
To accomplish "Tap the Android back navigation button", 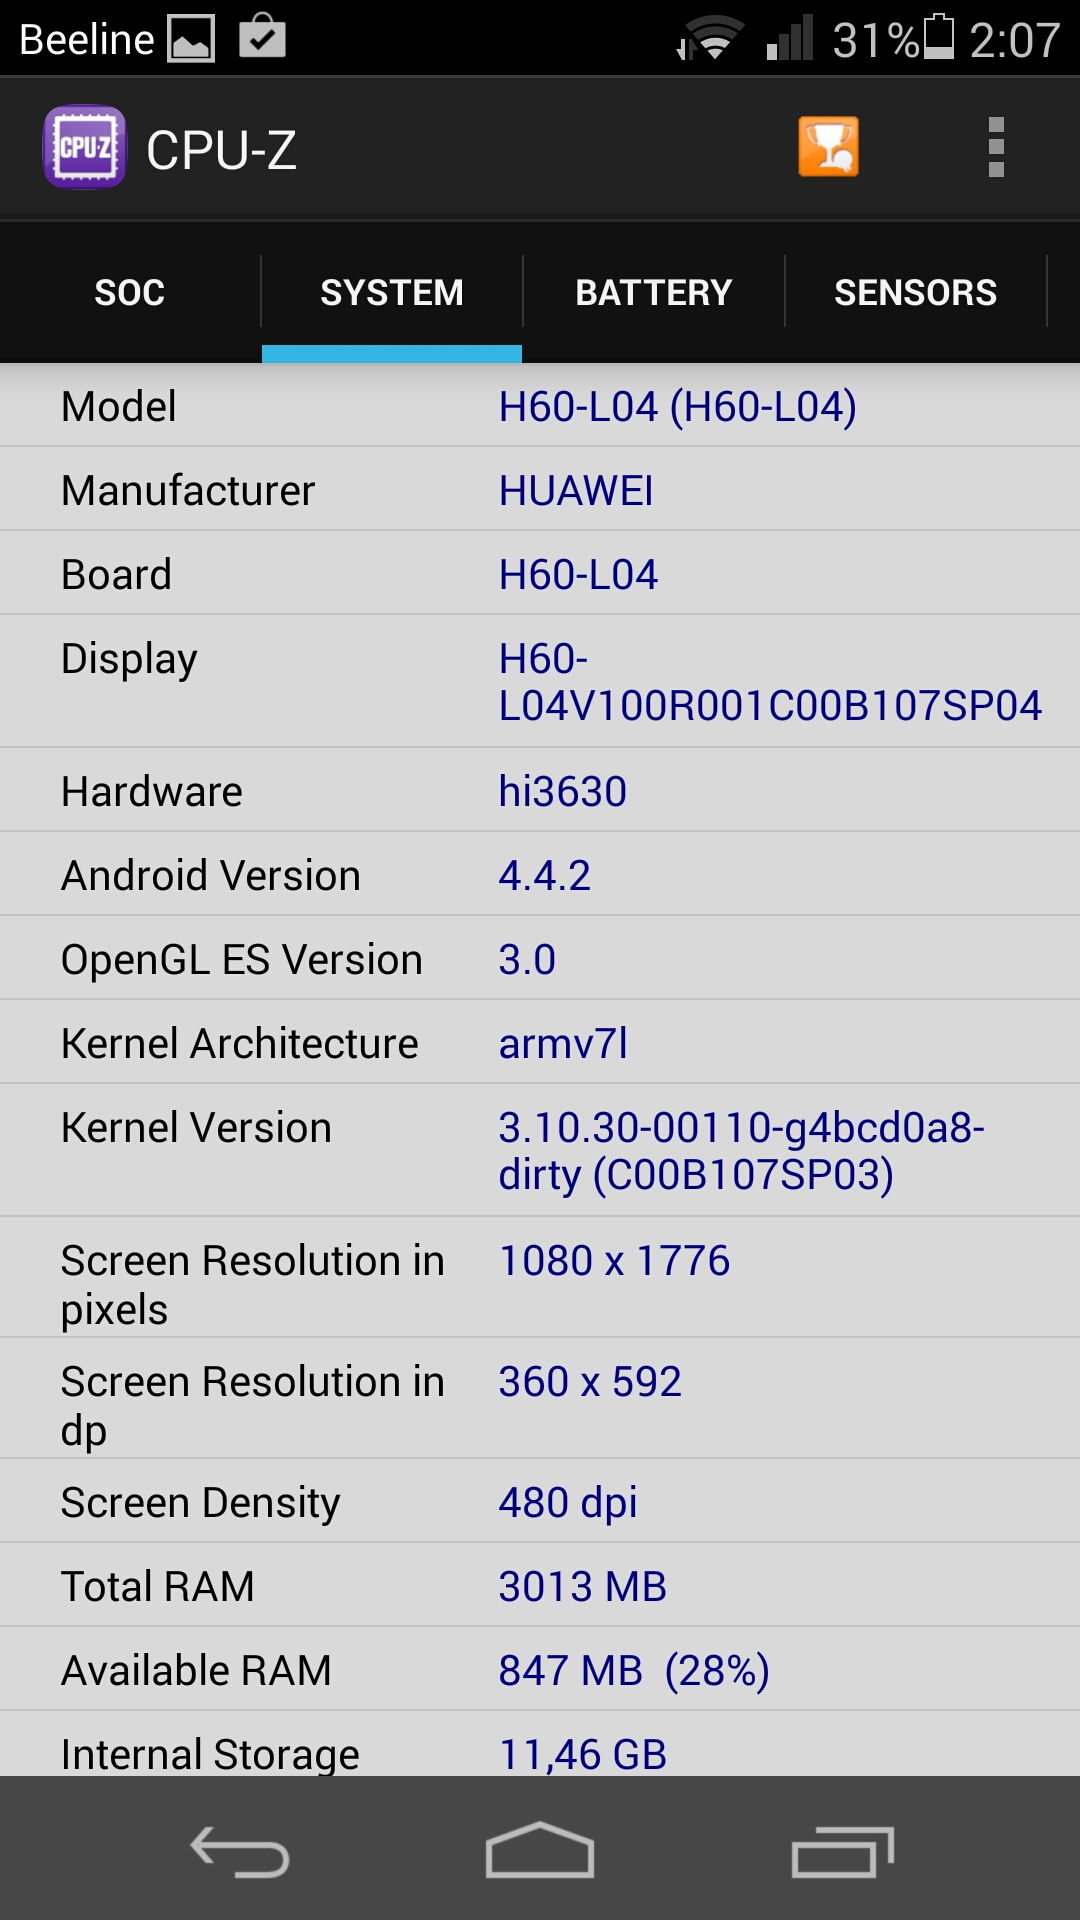I will pyautogui.click(x=240, y=1851).
